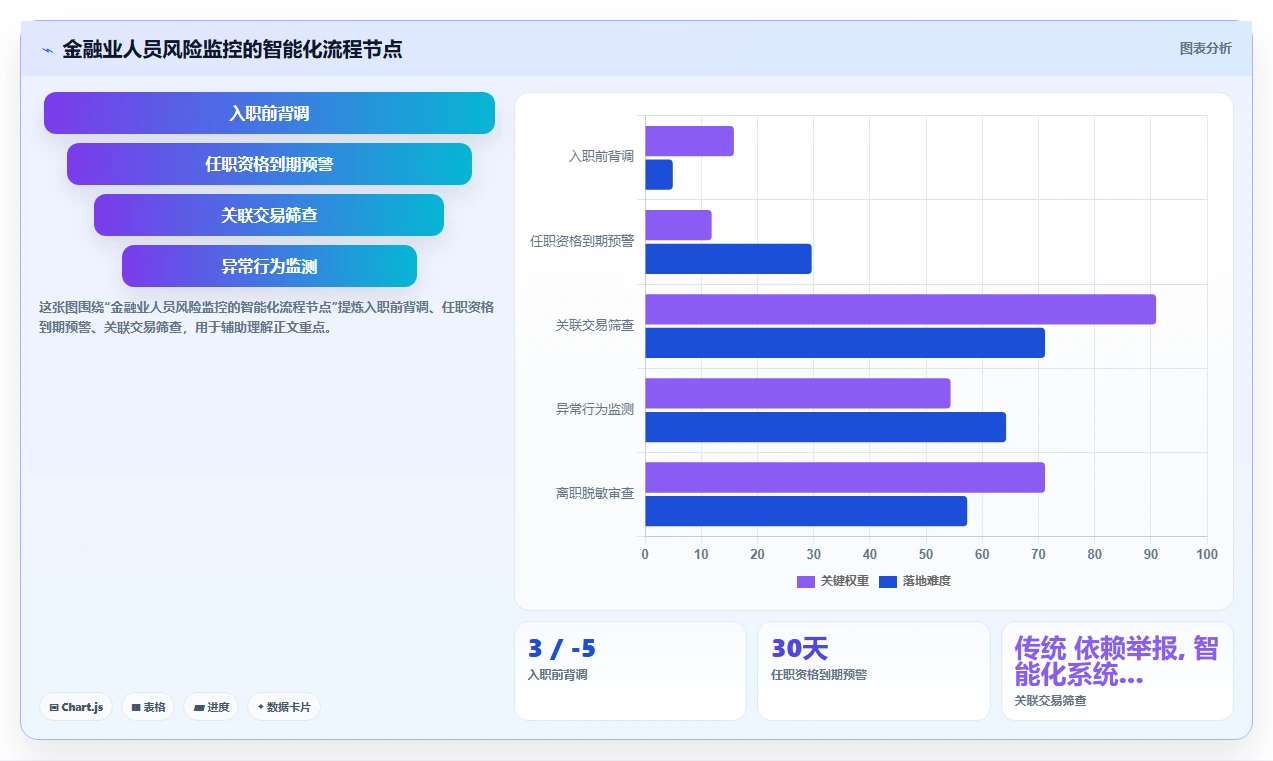Click the 进度 tag chip
This screenshot has width=1273, height=761.
click(211, 707)
